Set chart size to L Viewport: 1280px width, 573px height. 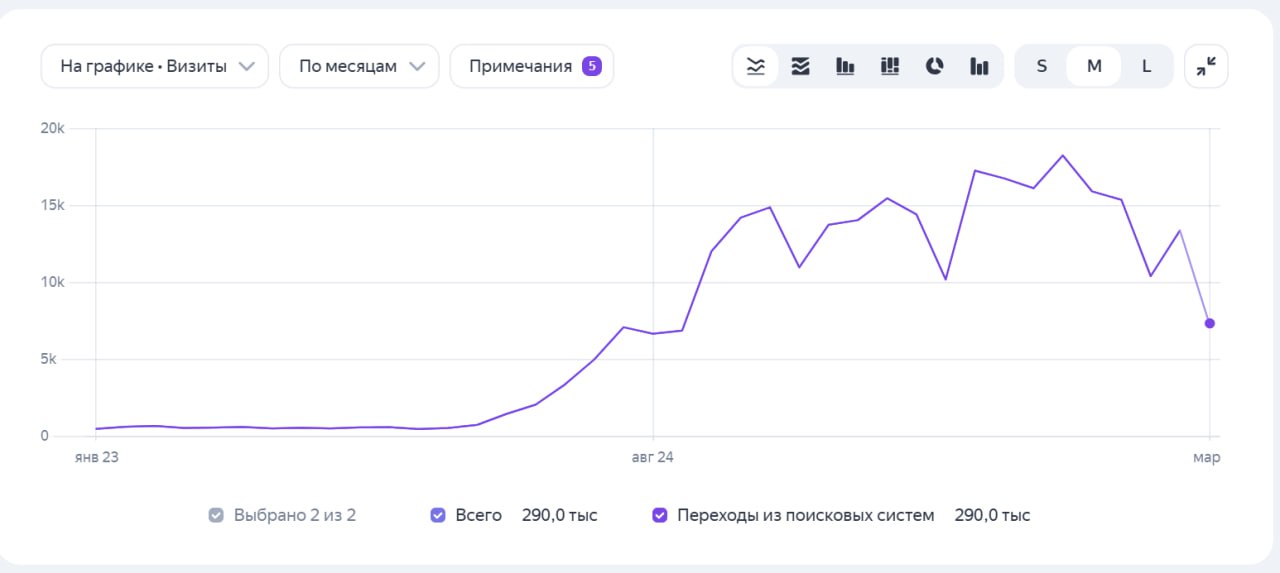pos(1146,67)
